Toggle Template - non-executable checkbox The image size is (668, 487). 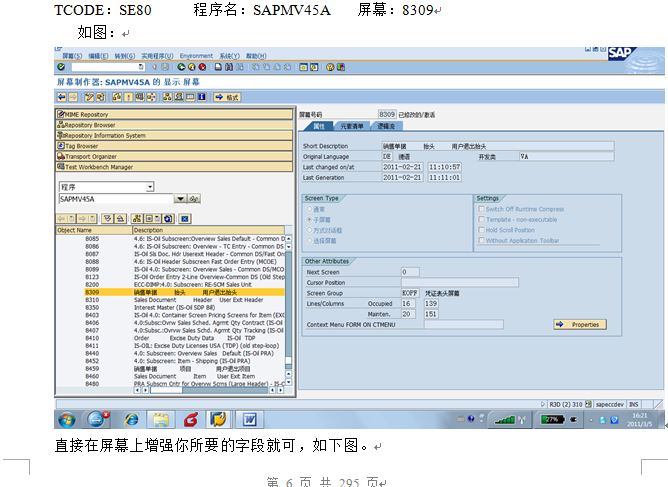point(481,219)
